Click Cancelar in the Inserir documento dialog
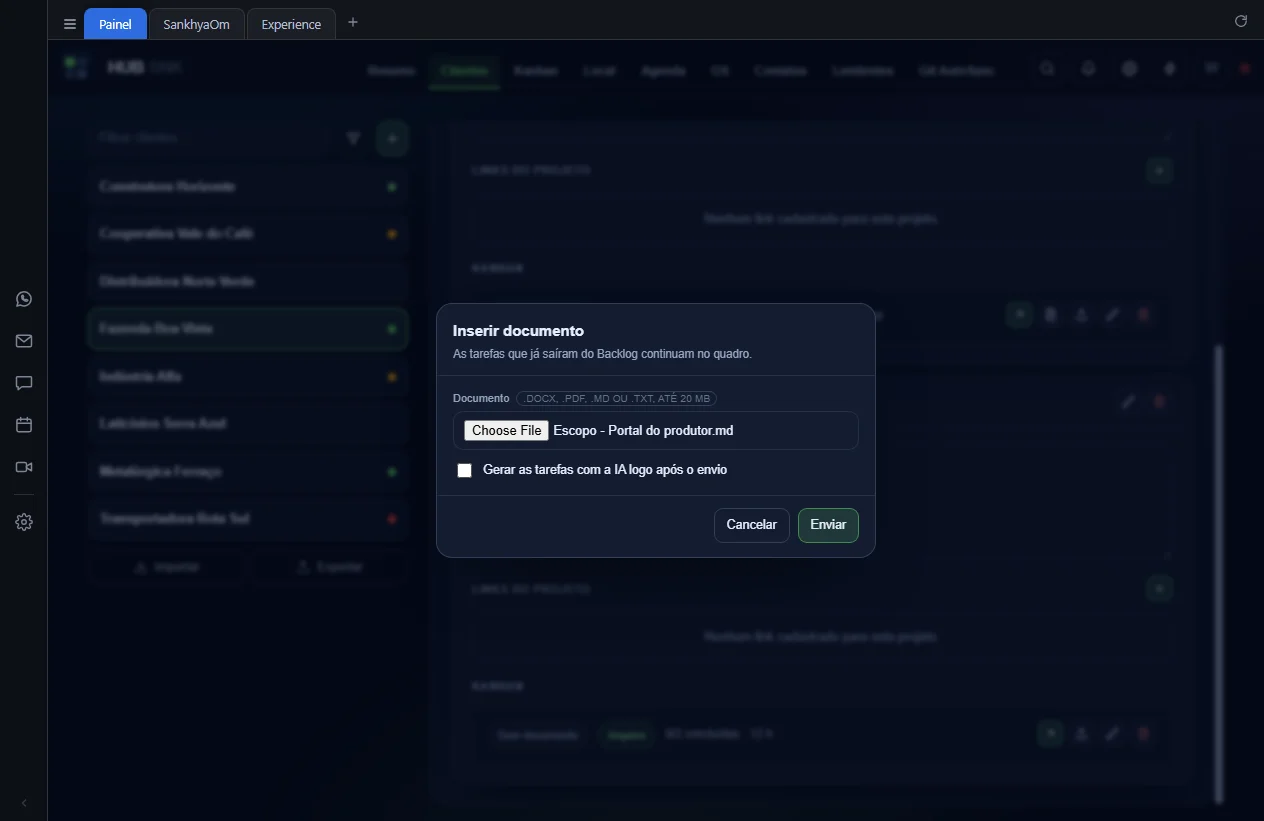This screenshot has height=821, width=1264. [x=752, y=525]
